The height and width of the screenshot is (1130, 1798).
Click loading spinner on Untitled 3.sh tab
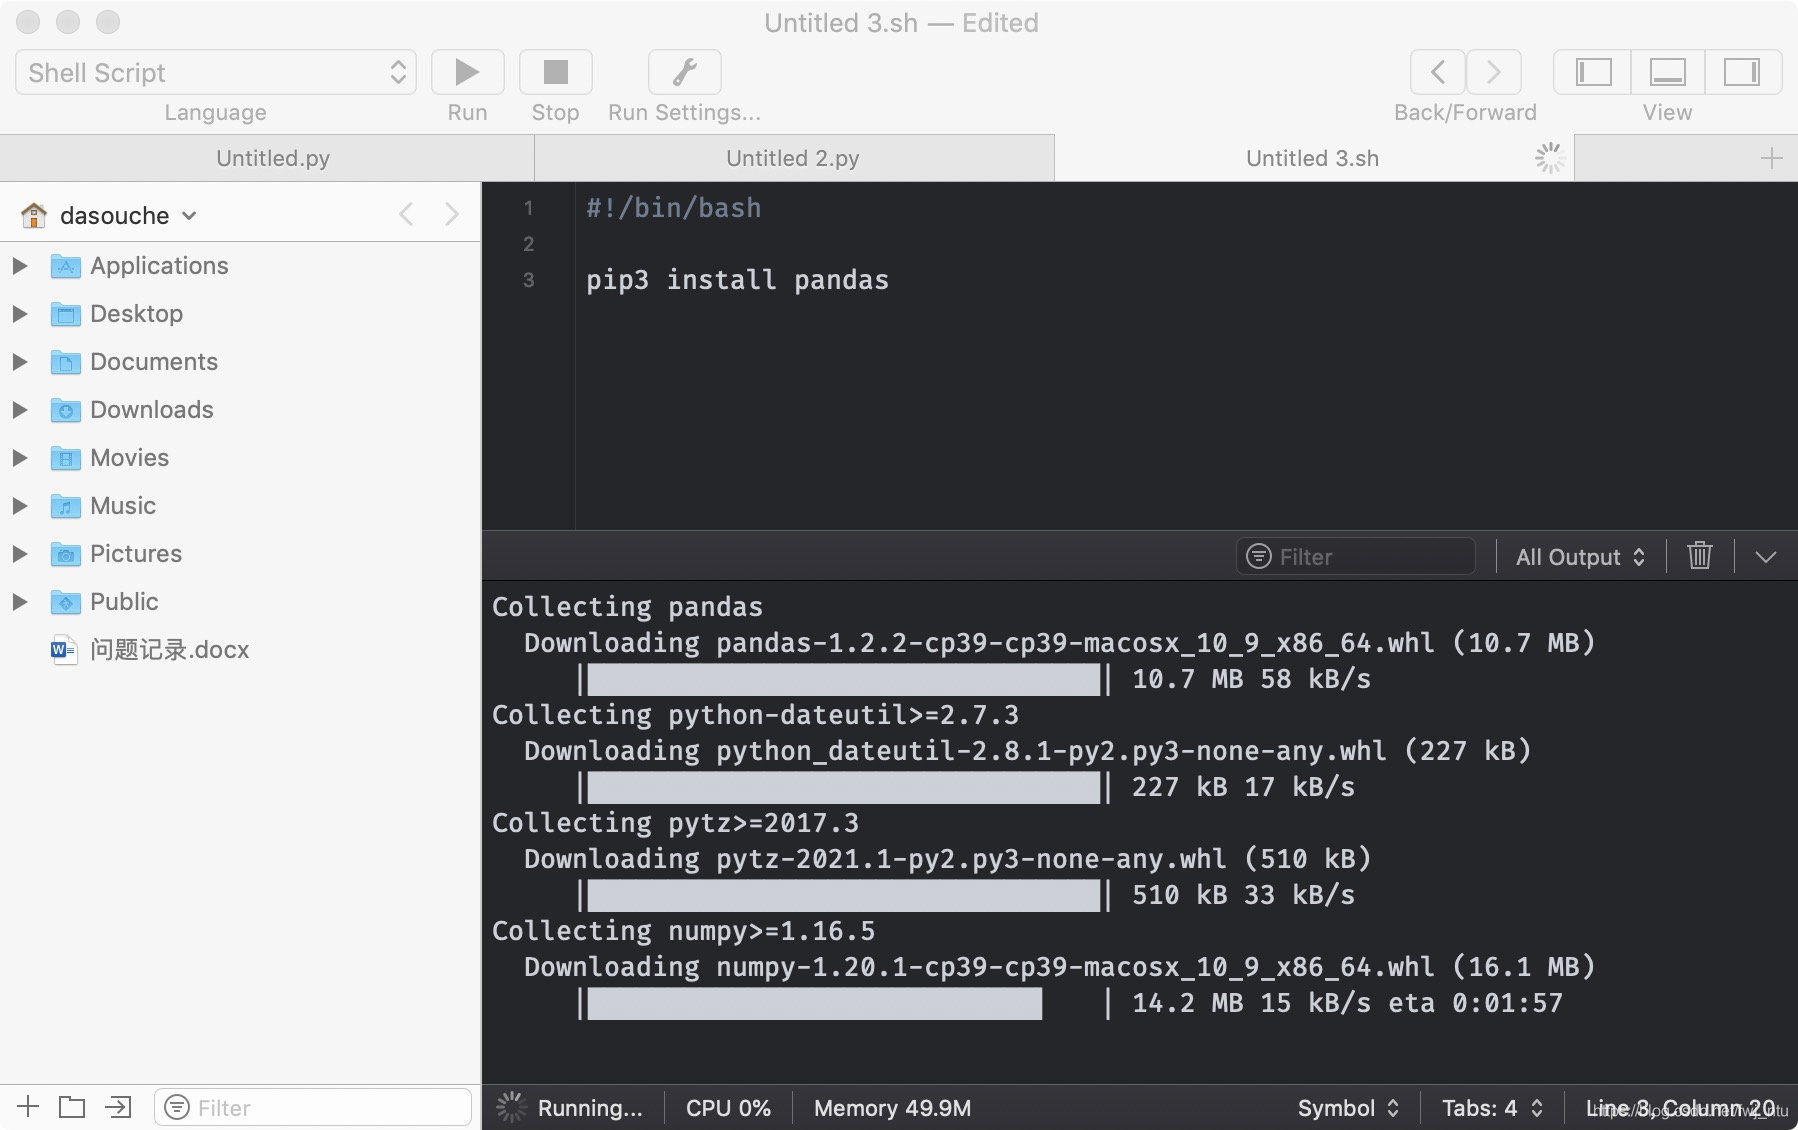[x=1549, y=158]
